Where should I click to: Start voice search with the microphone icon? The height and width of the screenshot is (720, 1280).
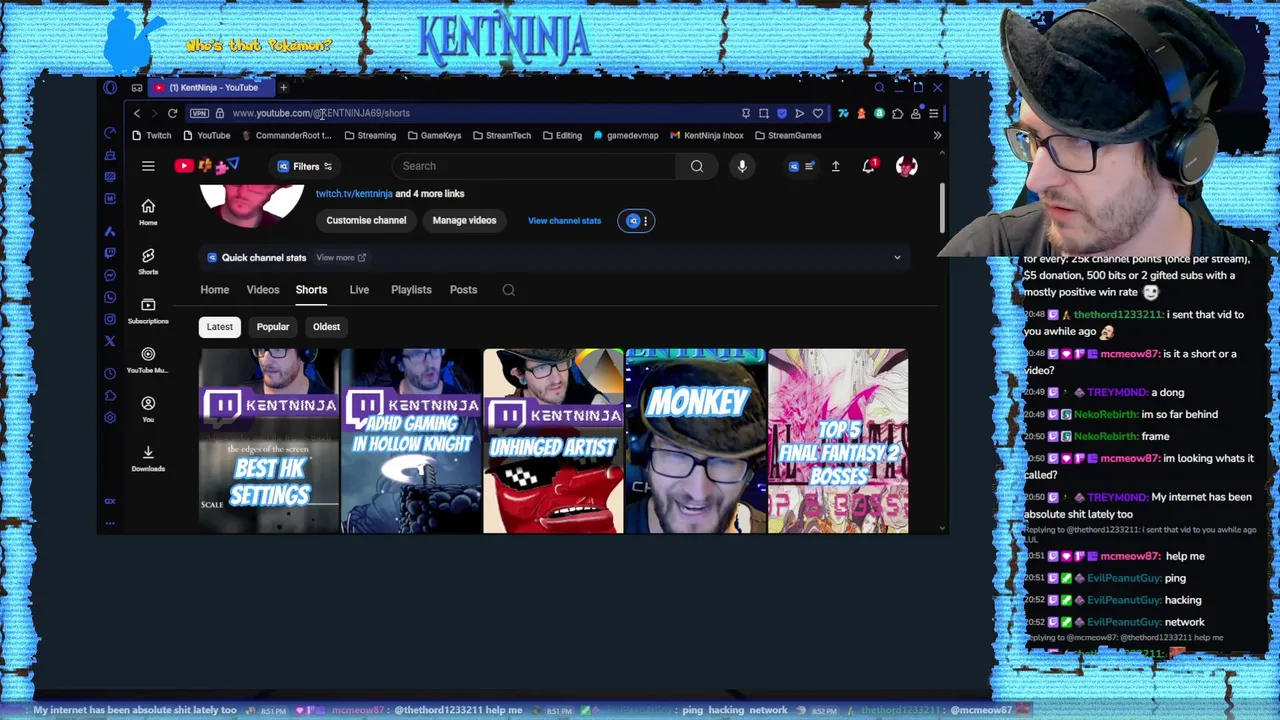pos(742,166)
